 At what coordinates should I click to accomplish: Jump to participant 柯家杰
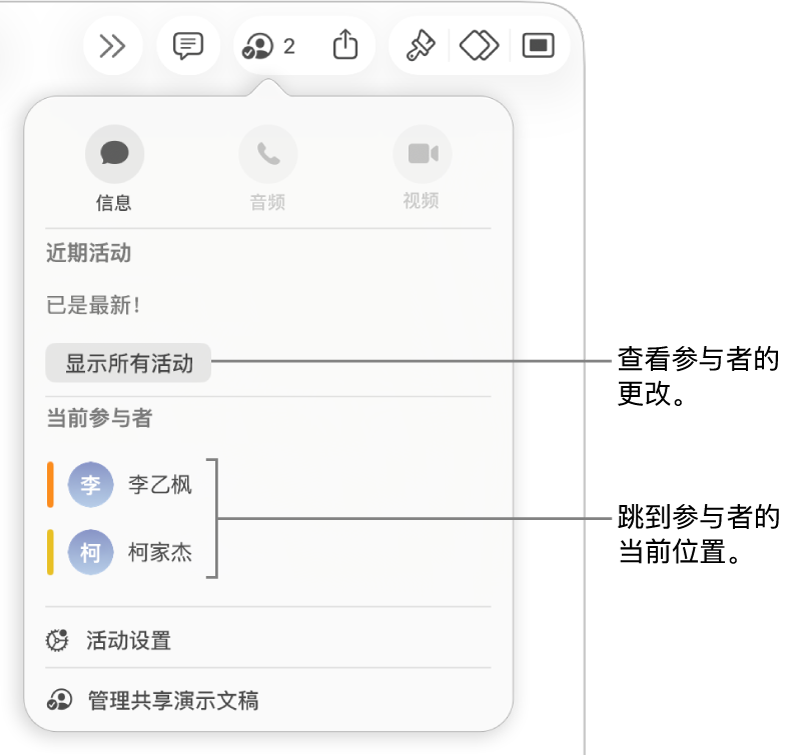click(120, 553)
